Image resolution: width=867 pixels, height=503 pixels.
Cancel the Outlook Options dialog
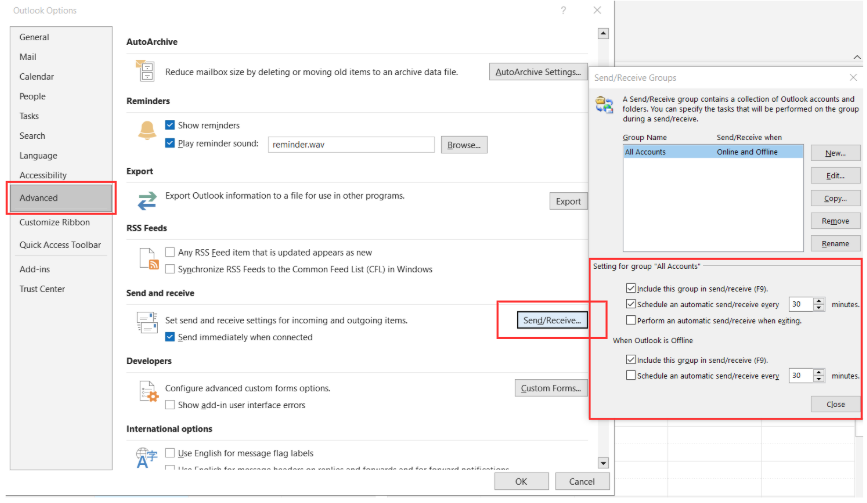tap(582, 481)
